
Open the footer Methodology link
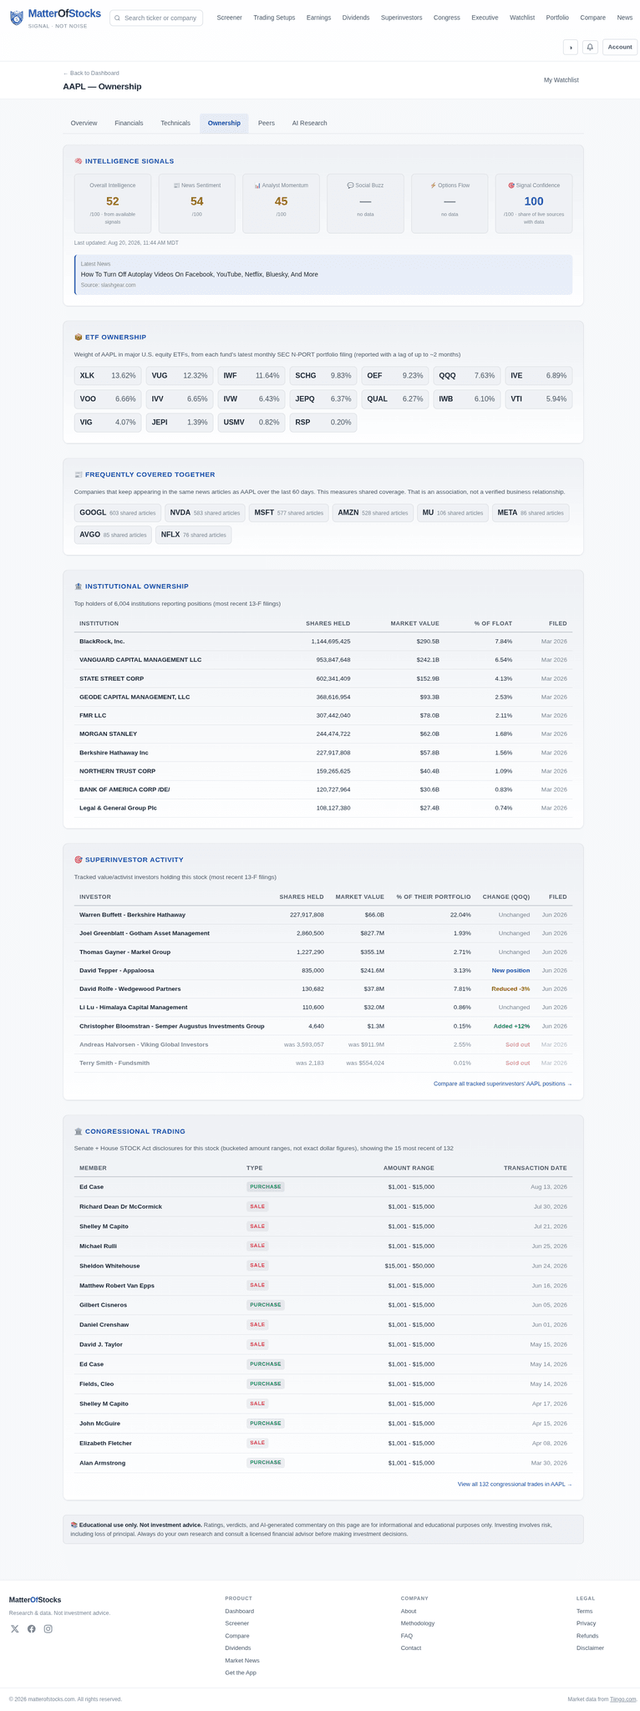point(418,1623)
